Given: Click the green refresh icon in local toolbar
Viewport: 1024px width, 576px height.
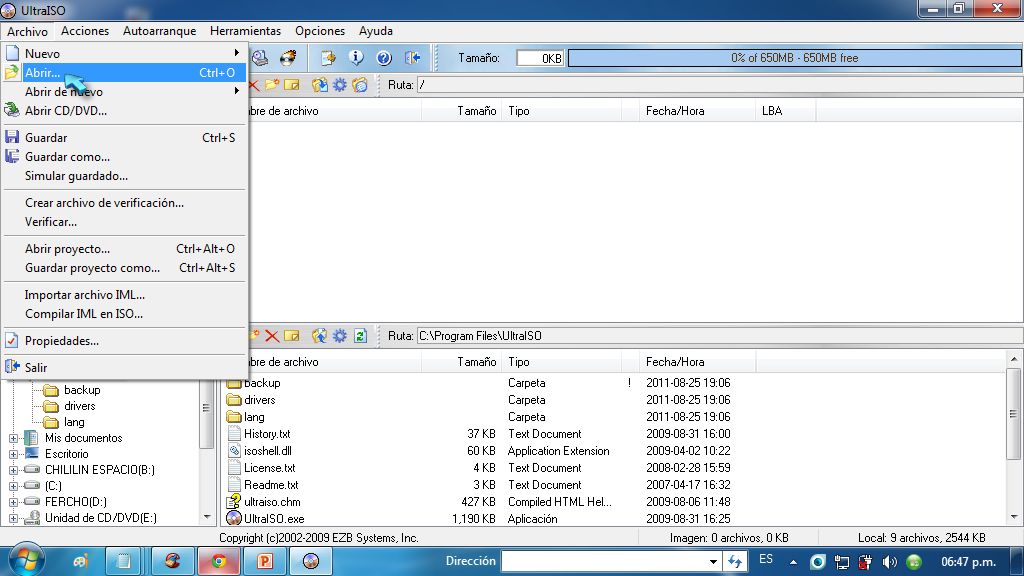Looking at the screenshot, I should (x=360, y=336).
